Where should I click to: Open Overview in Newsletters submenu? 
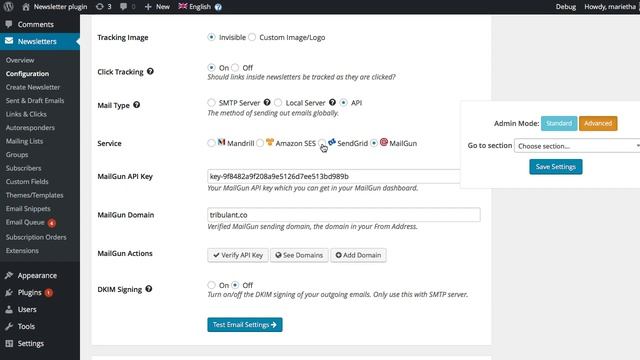point(20,60)
